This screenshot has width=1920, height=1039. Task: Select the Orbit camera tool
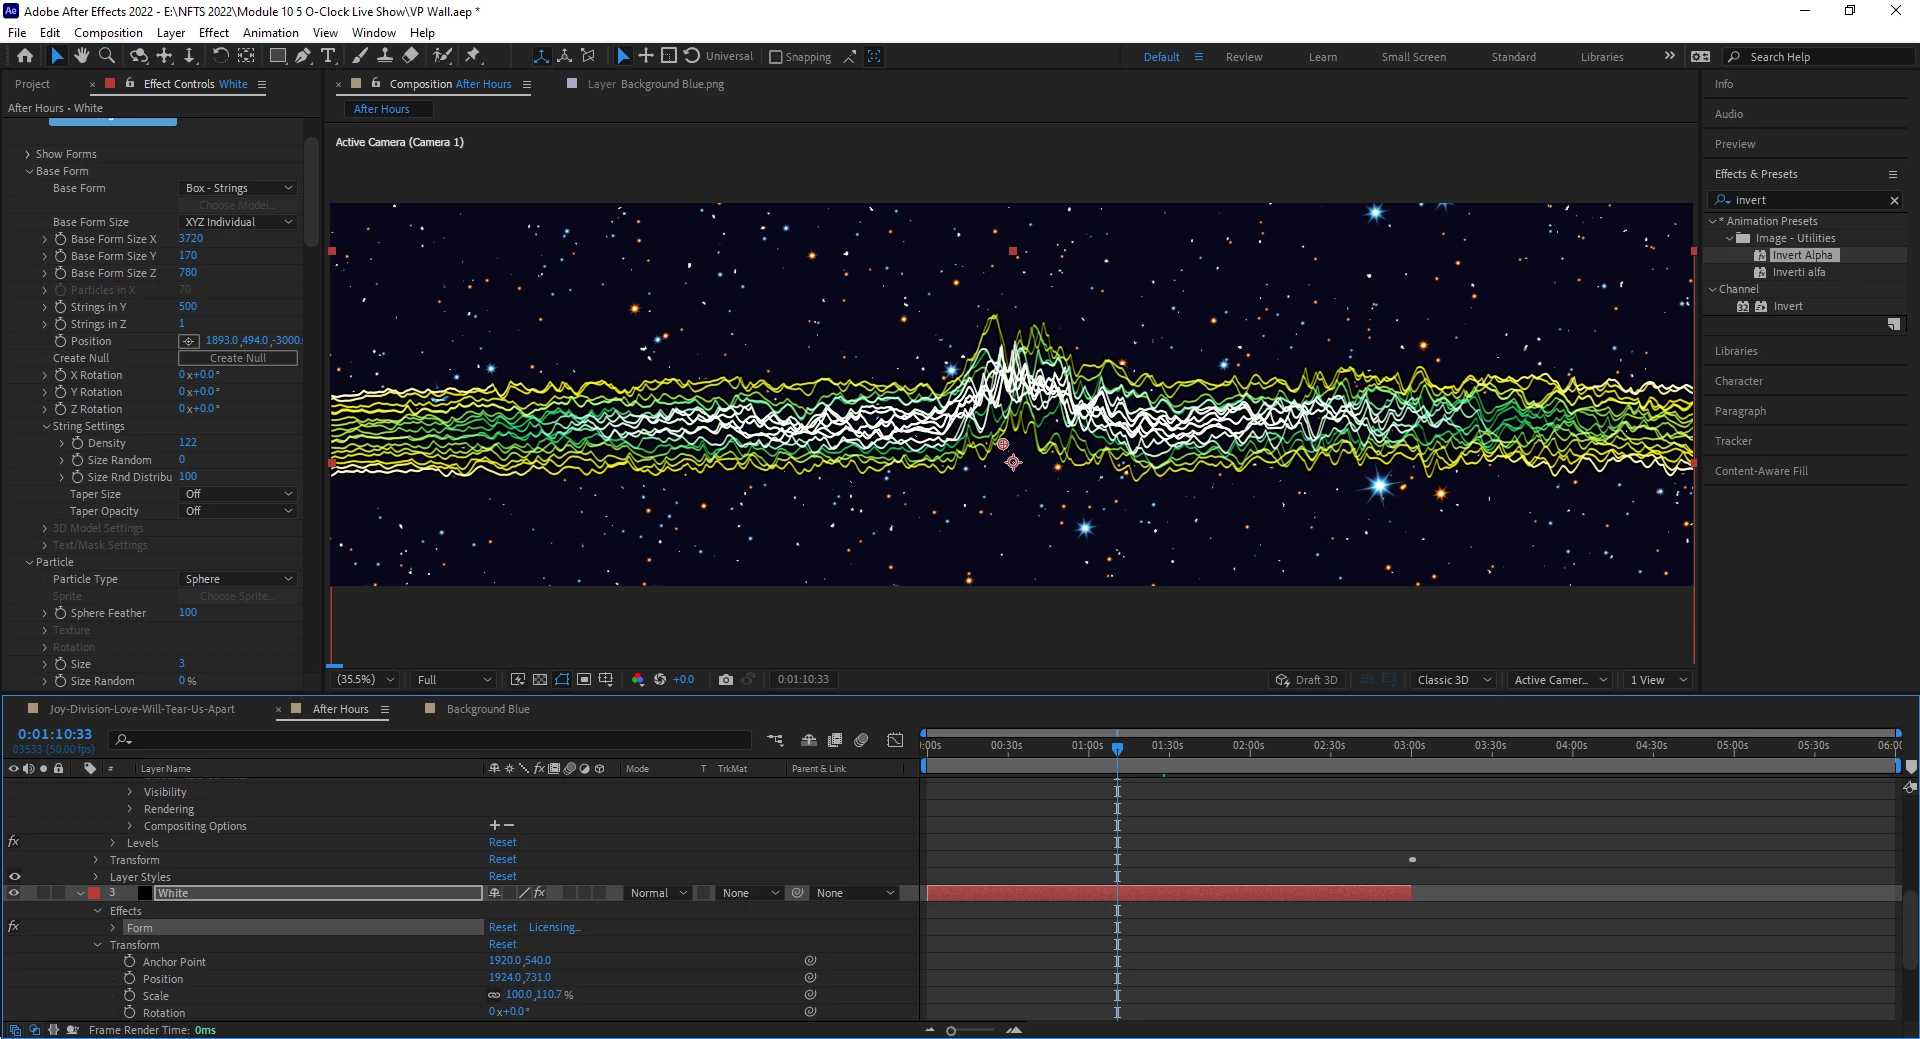(139, 56)
